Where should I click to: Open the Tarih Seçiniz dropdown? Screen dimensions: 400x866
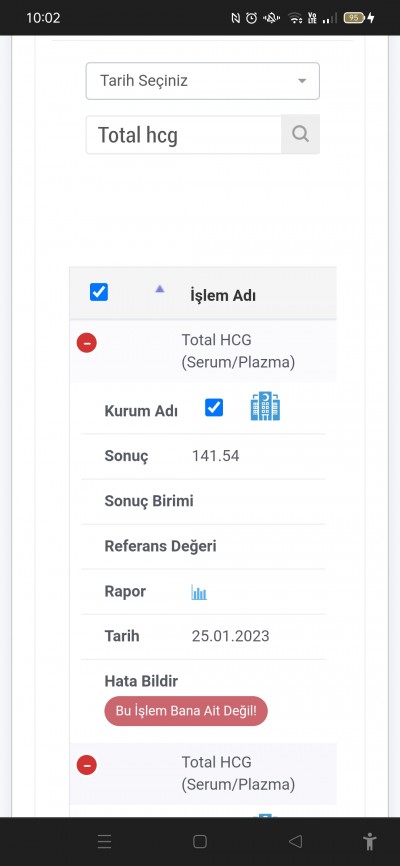pyautogui.click(x=203, y=81)
